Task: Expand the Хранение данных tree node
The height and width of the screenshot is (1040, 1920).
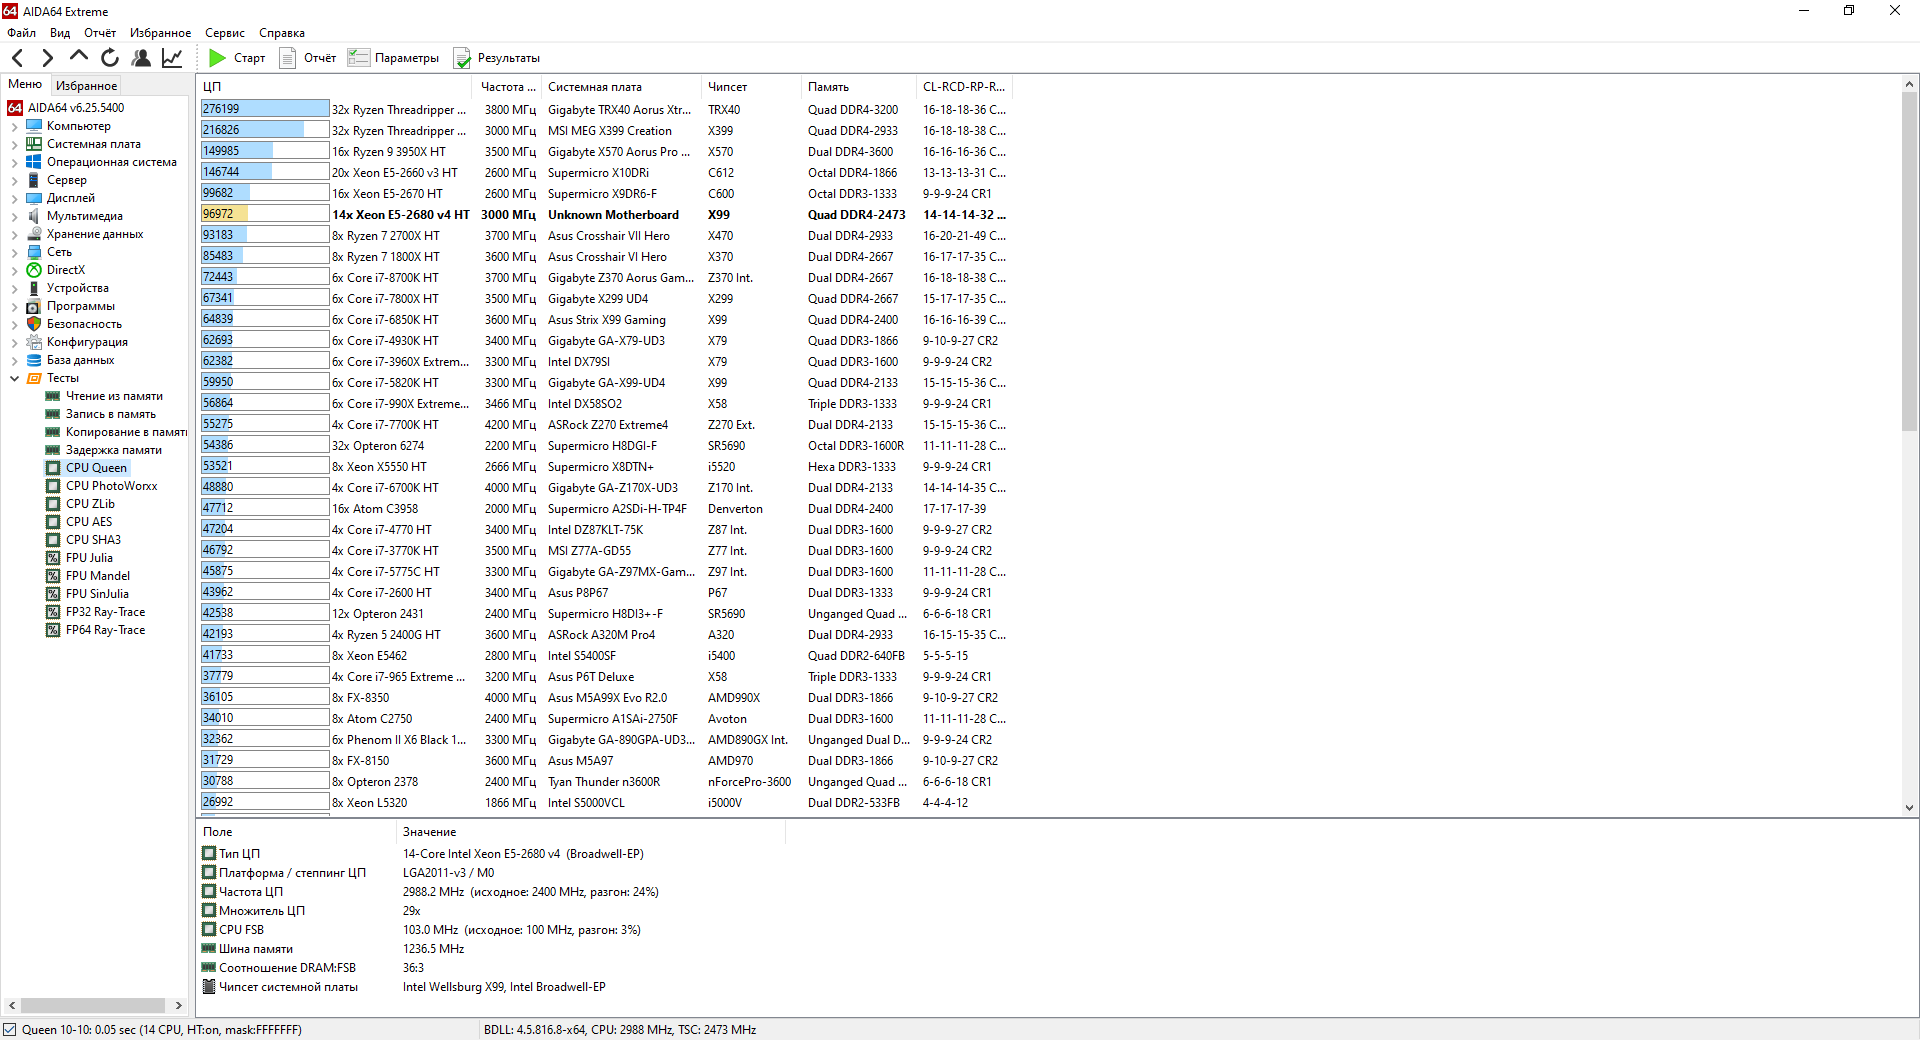Action: [14, 235]
